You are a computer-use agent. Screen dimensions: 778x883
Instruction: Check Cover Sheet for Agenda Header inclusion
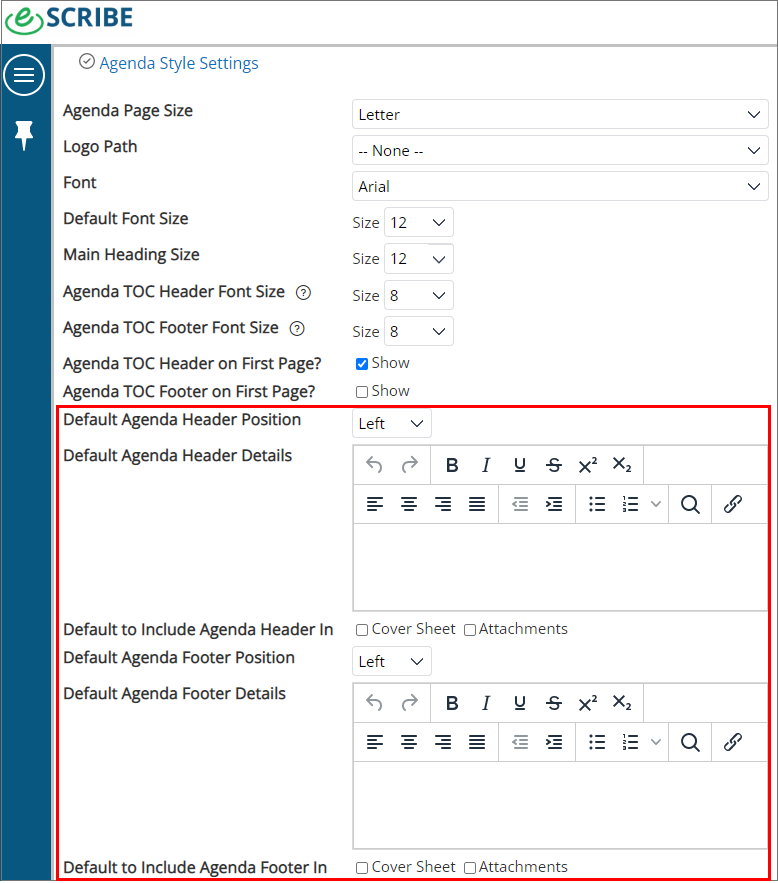pos(362,630)
